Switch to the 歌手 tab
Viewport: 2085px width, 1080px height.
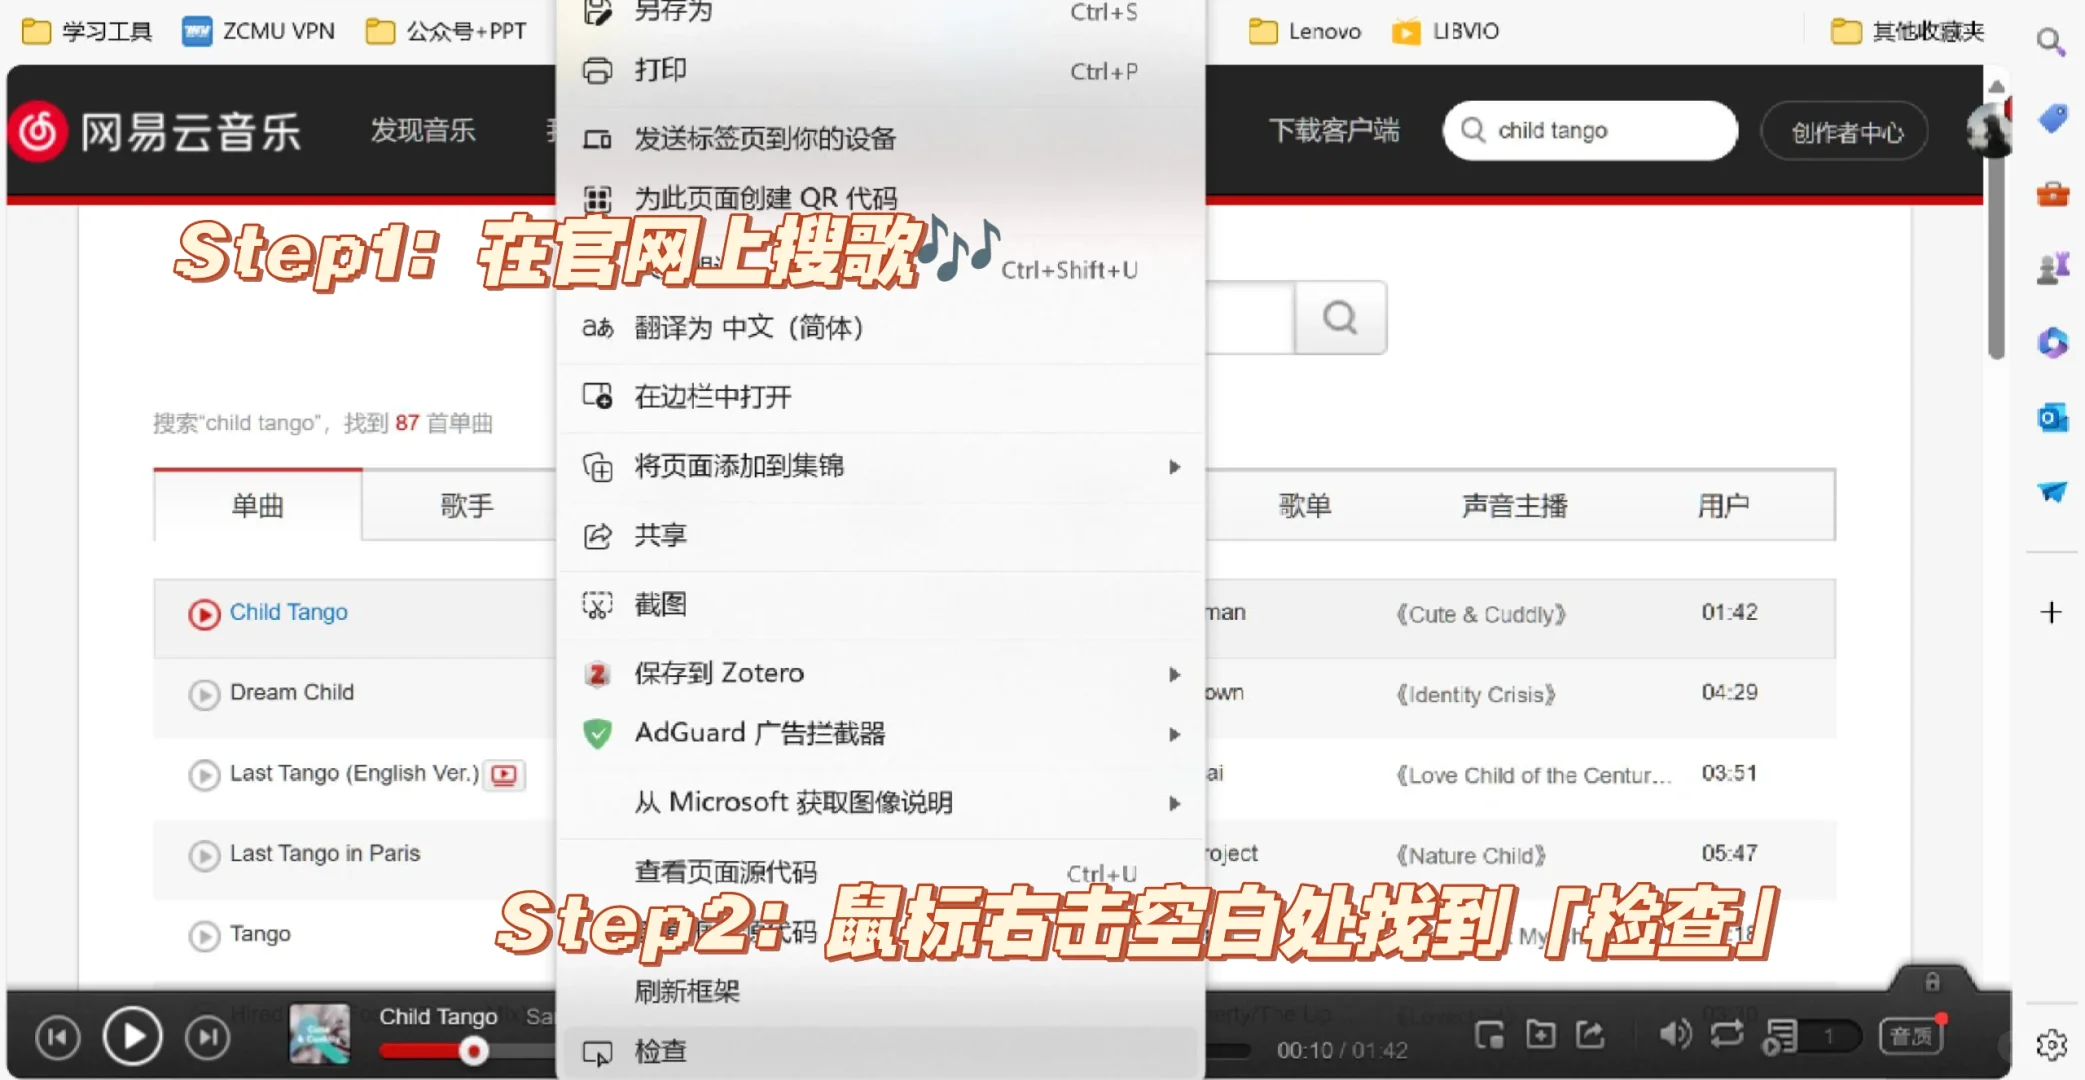pyautogui.click(x=466, y=505)
